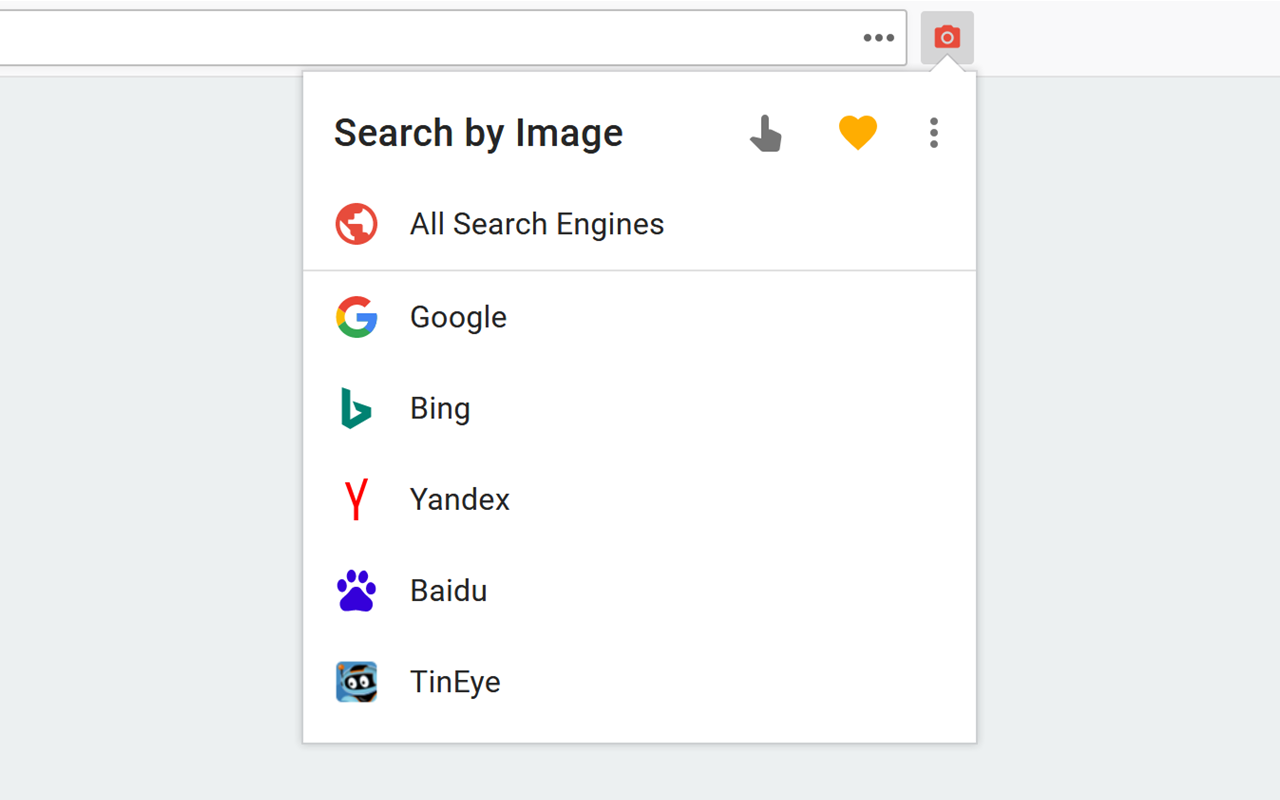Click the red globe icon
Screen dimensions: 1280x800
pos(356,224)
